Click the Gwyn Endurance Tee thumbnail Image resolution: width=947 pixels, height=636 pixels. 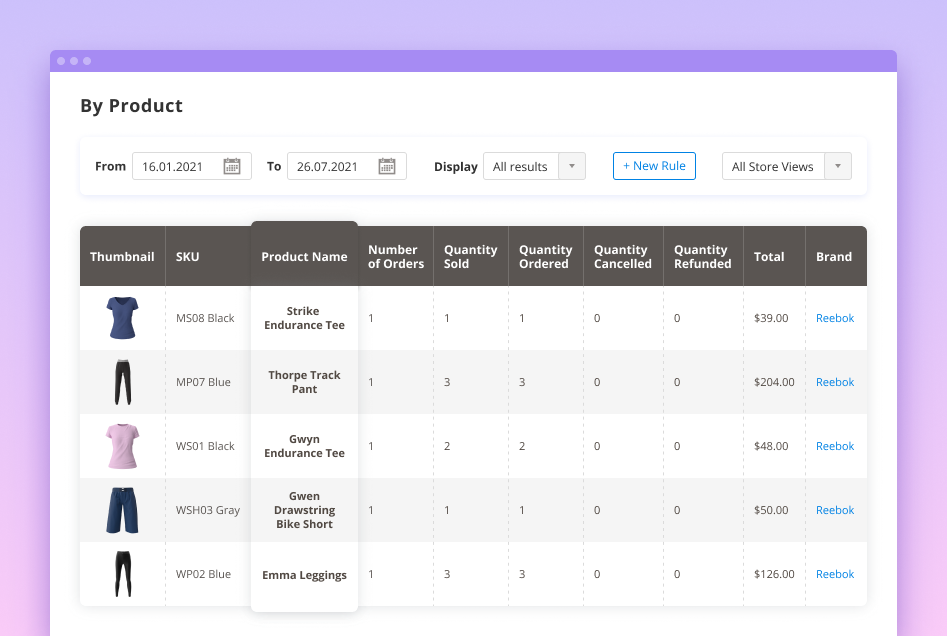[122, 446]
